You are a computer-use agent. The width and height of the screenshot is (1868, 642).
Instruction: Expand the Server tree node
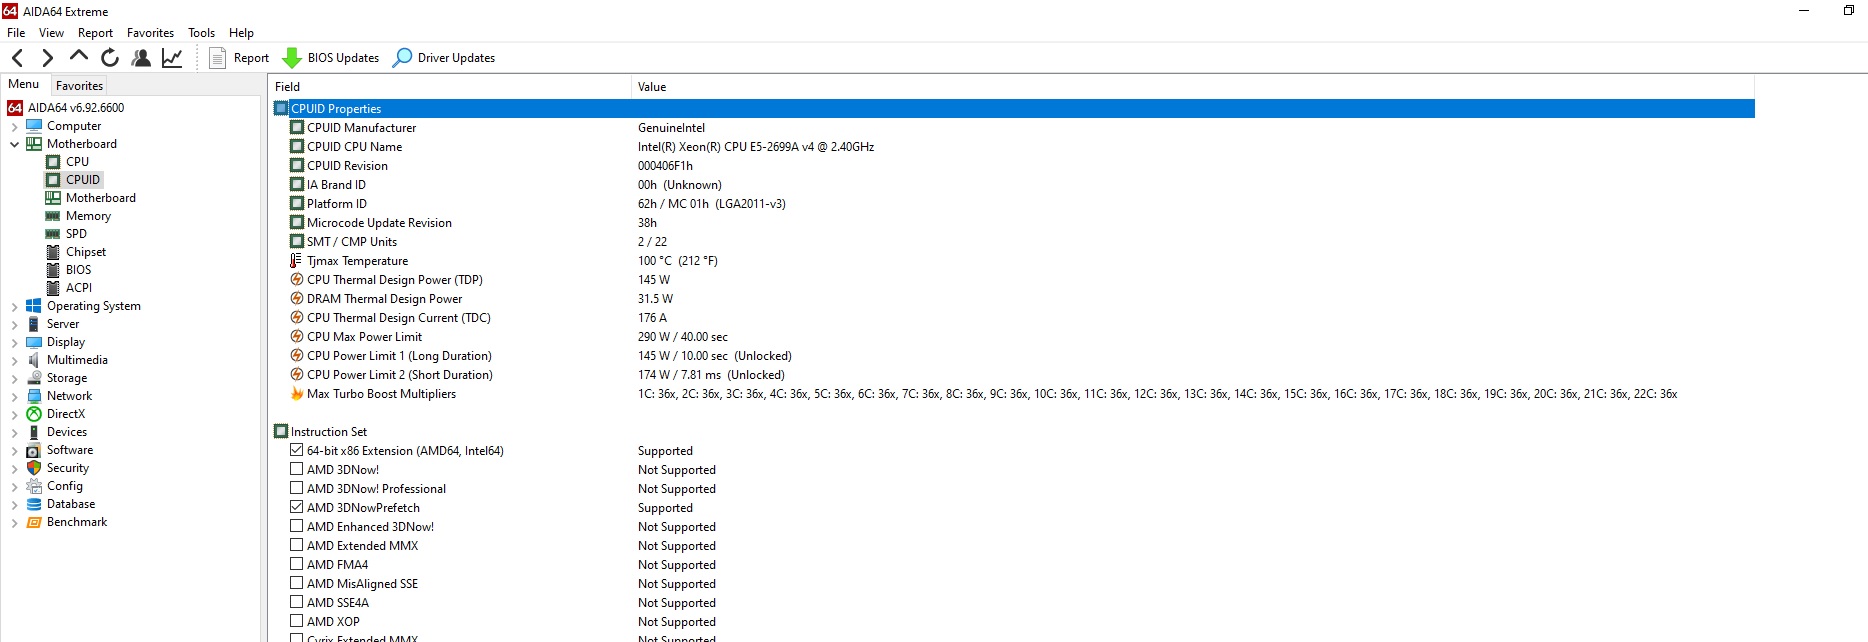point(14,325)
